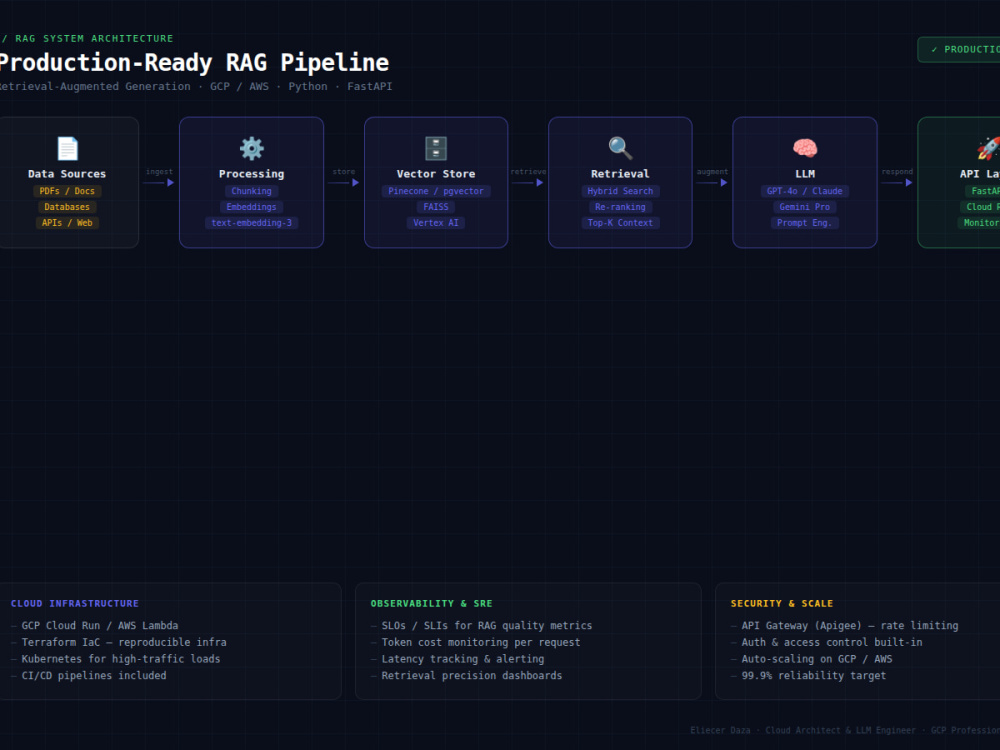This screenshot has width=1000, height=750.
Task: Select the FAISS tag
Action: coord(436,207)
